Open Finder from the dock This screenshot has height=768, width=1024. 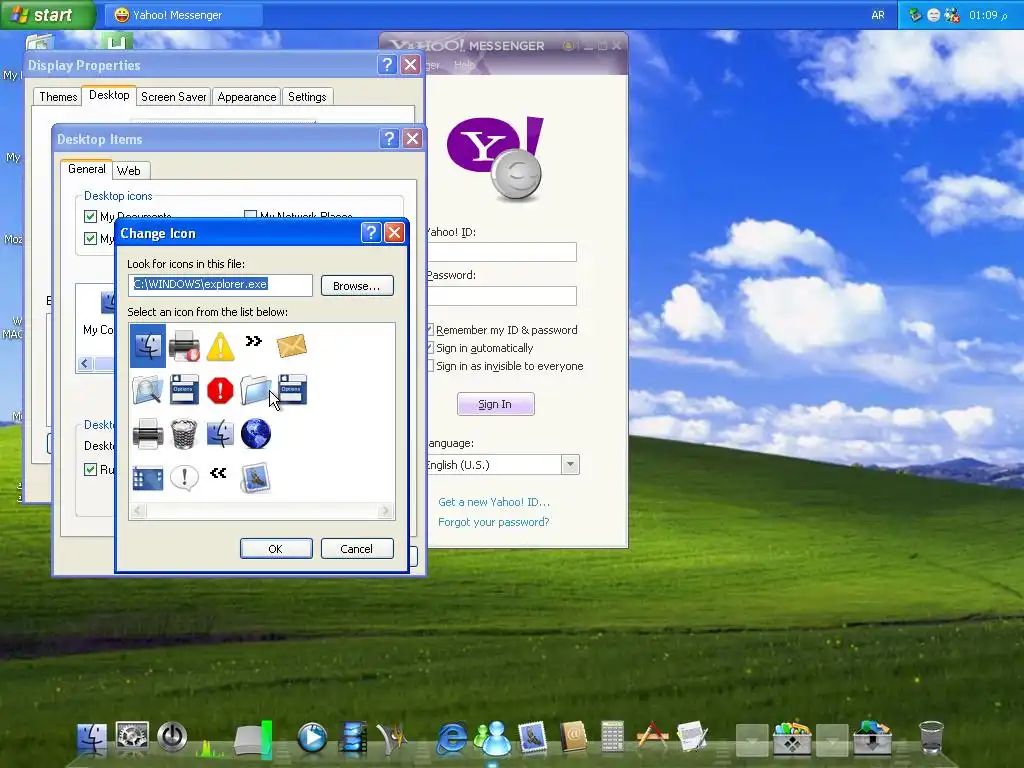[91, 738]
